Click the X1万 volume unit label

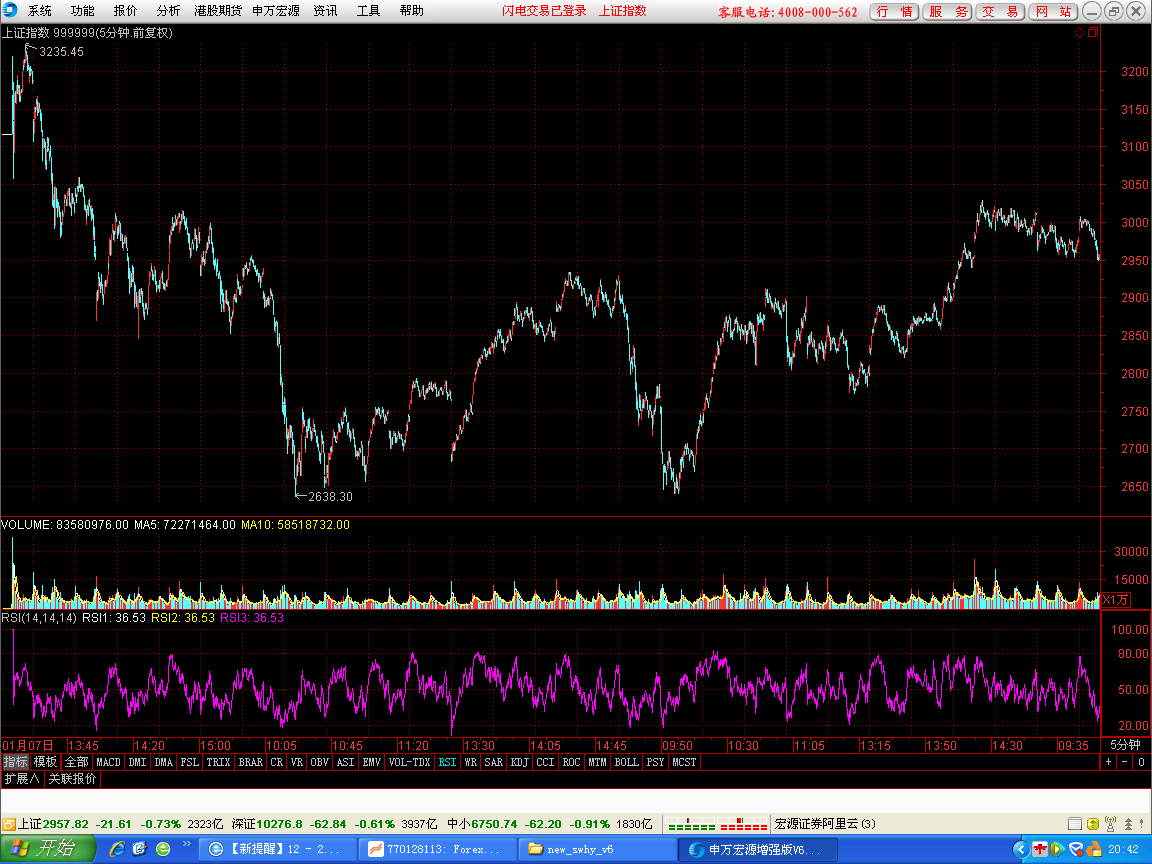pos(1115,600)
